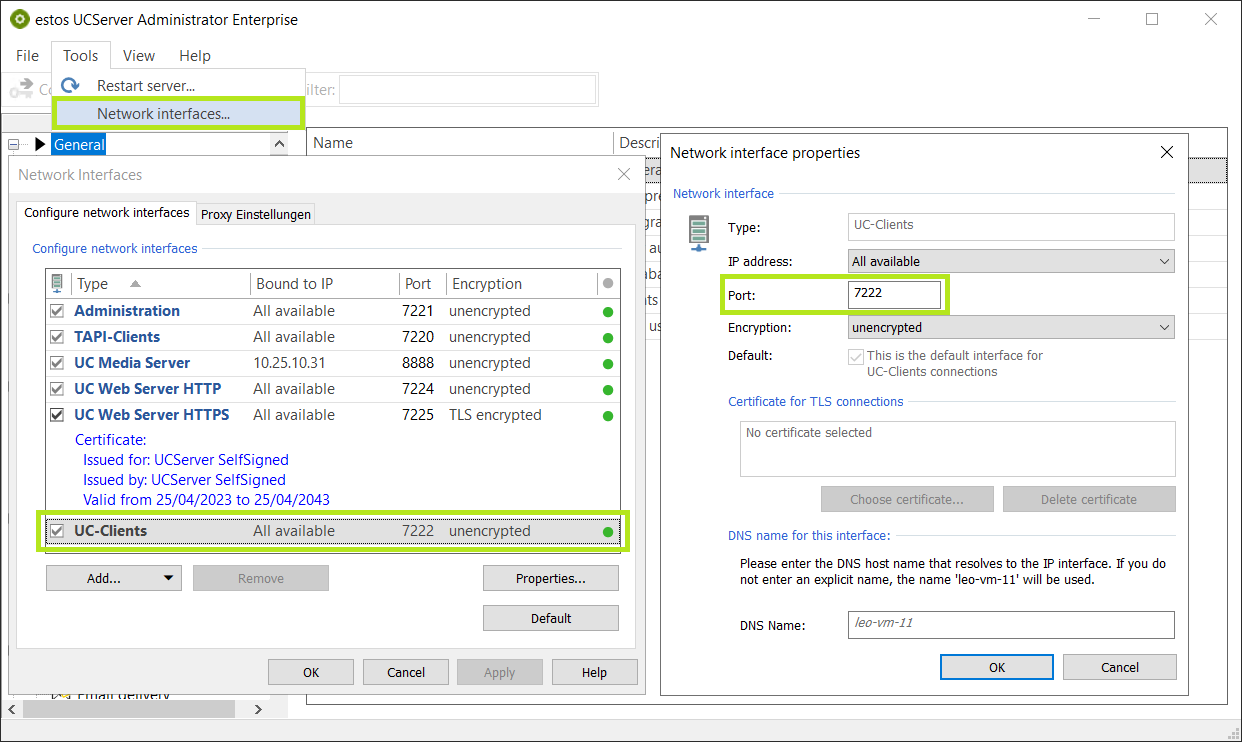This screenshot has width=1242, height=742.
Task: Open the IP address dropdown
Action: tap(1010, 262)
